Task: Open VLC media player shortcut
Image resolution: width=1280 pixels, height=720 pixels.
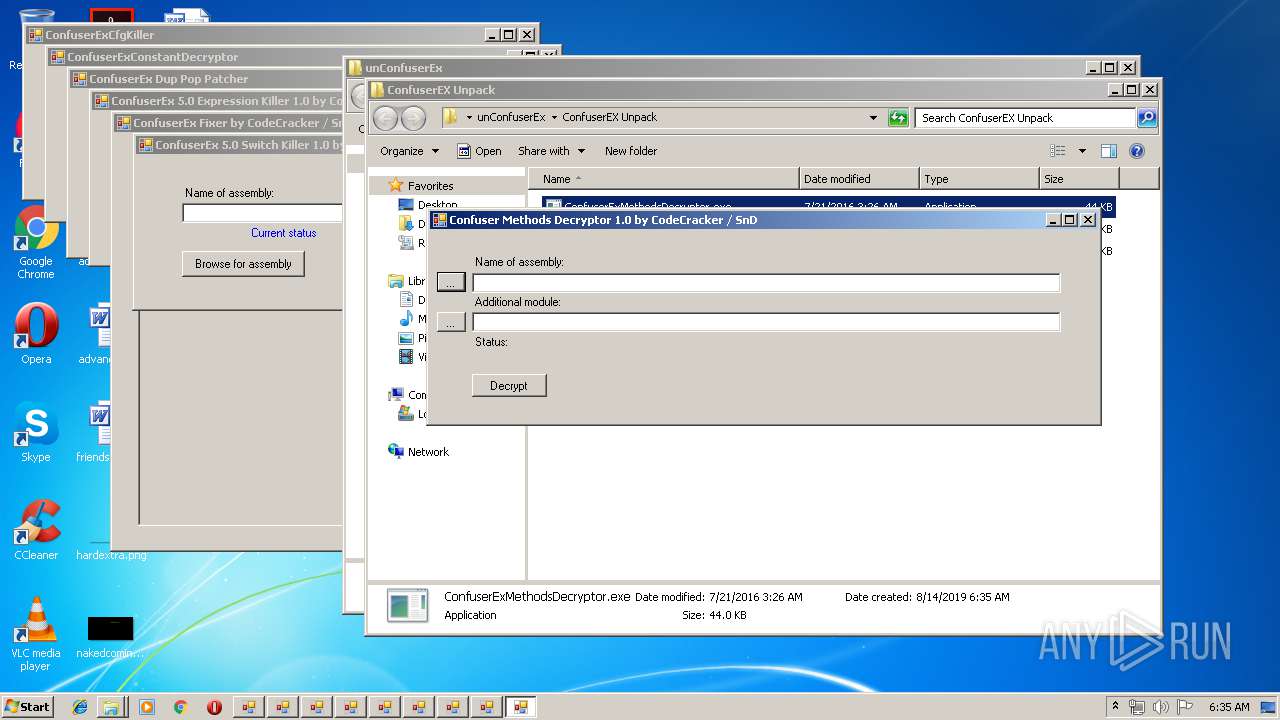Action: click(36, 635)
